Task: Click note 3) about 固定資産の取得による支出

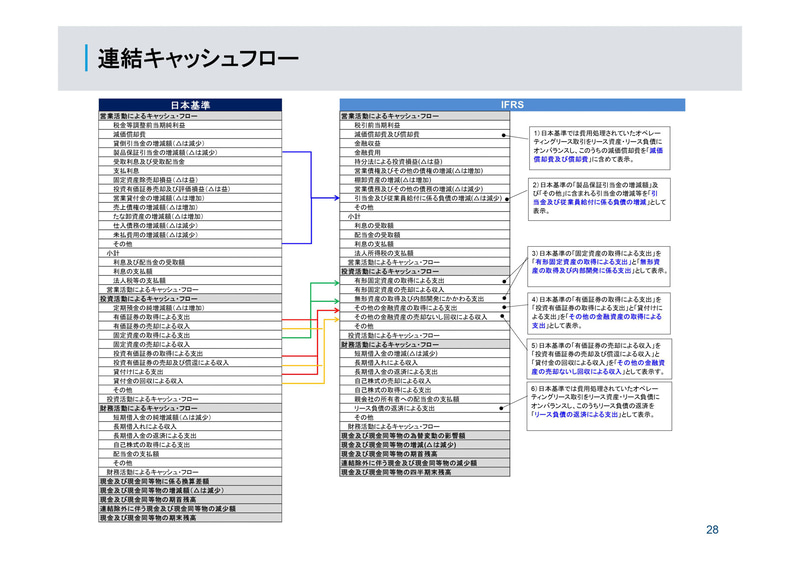Action: pyautogui.click(x=598, y=266)
